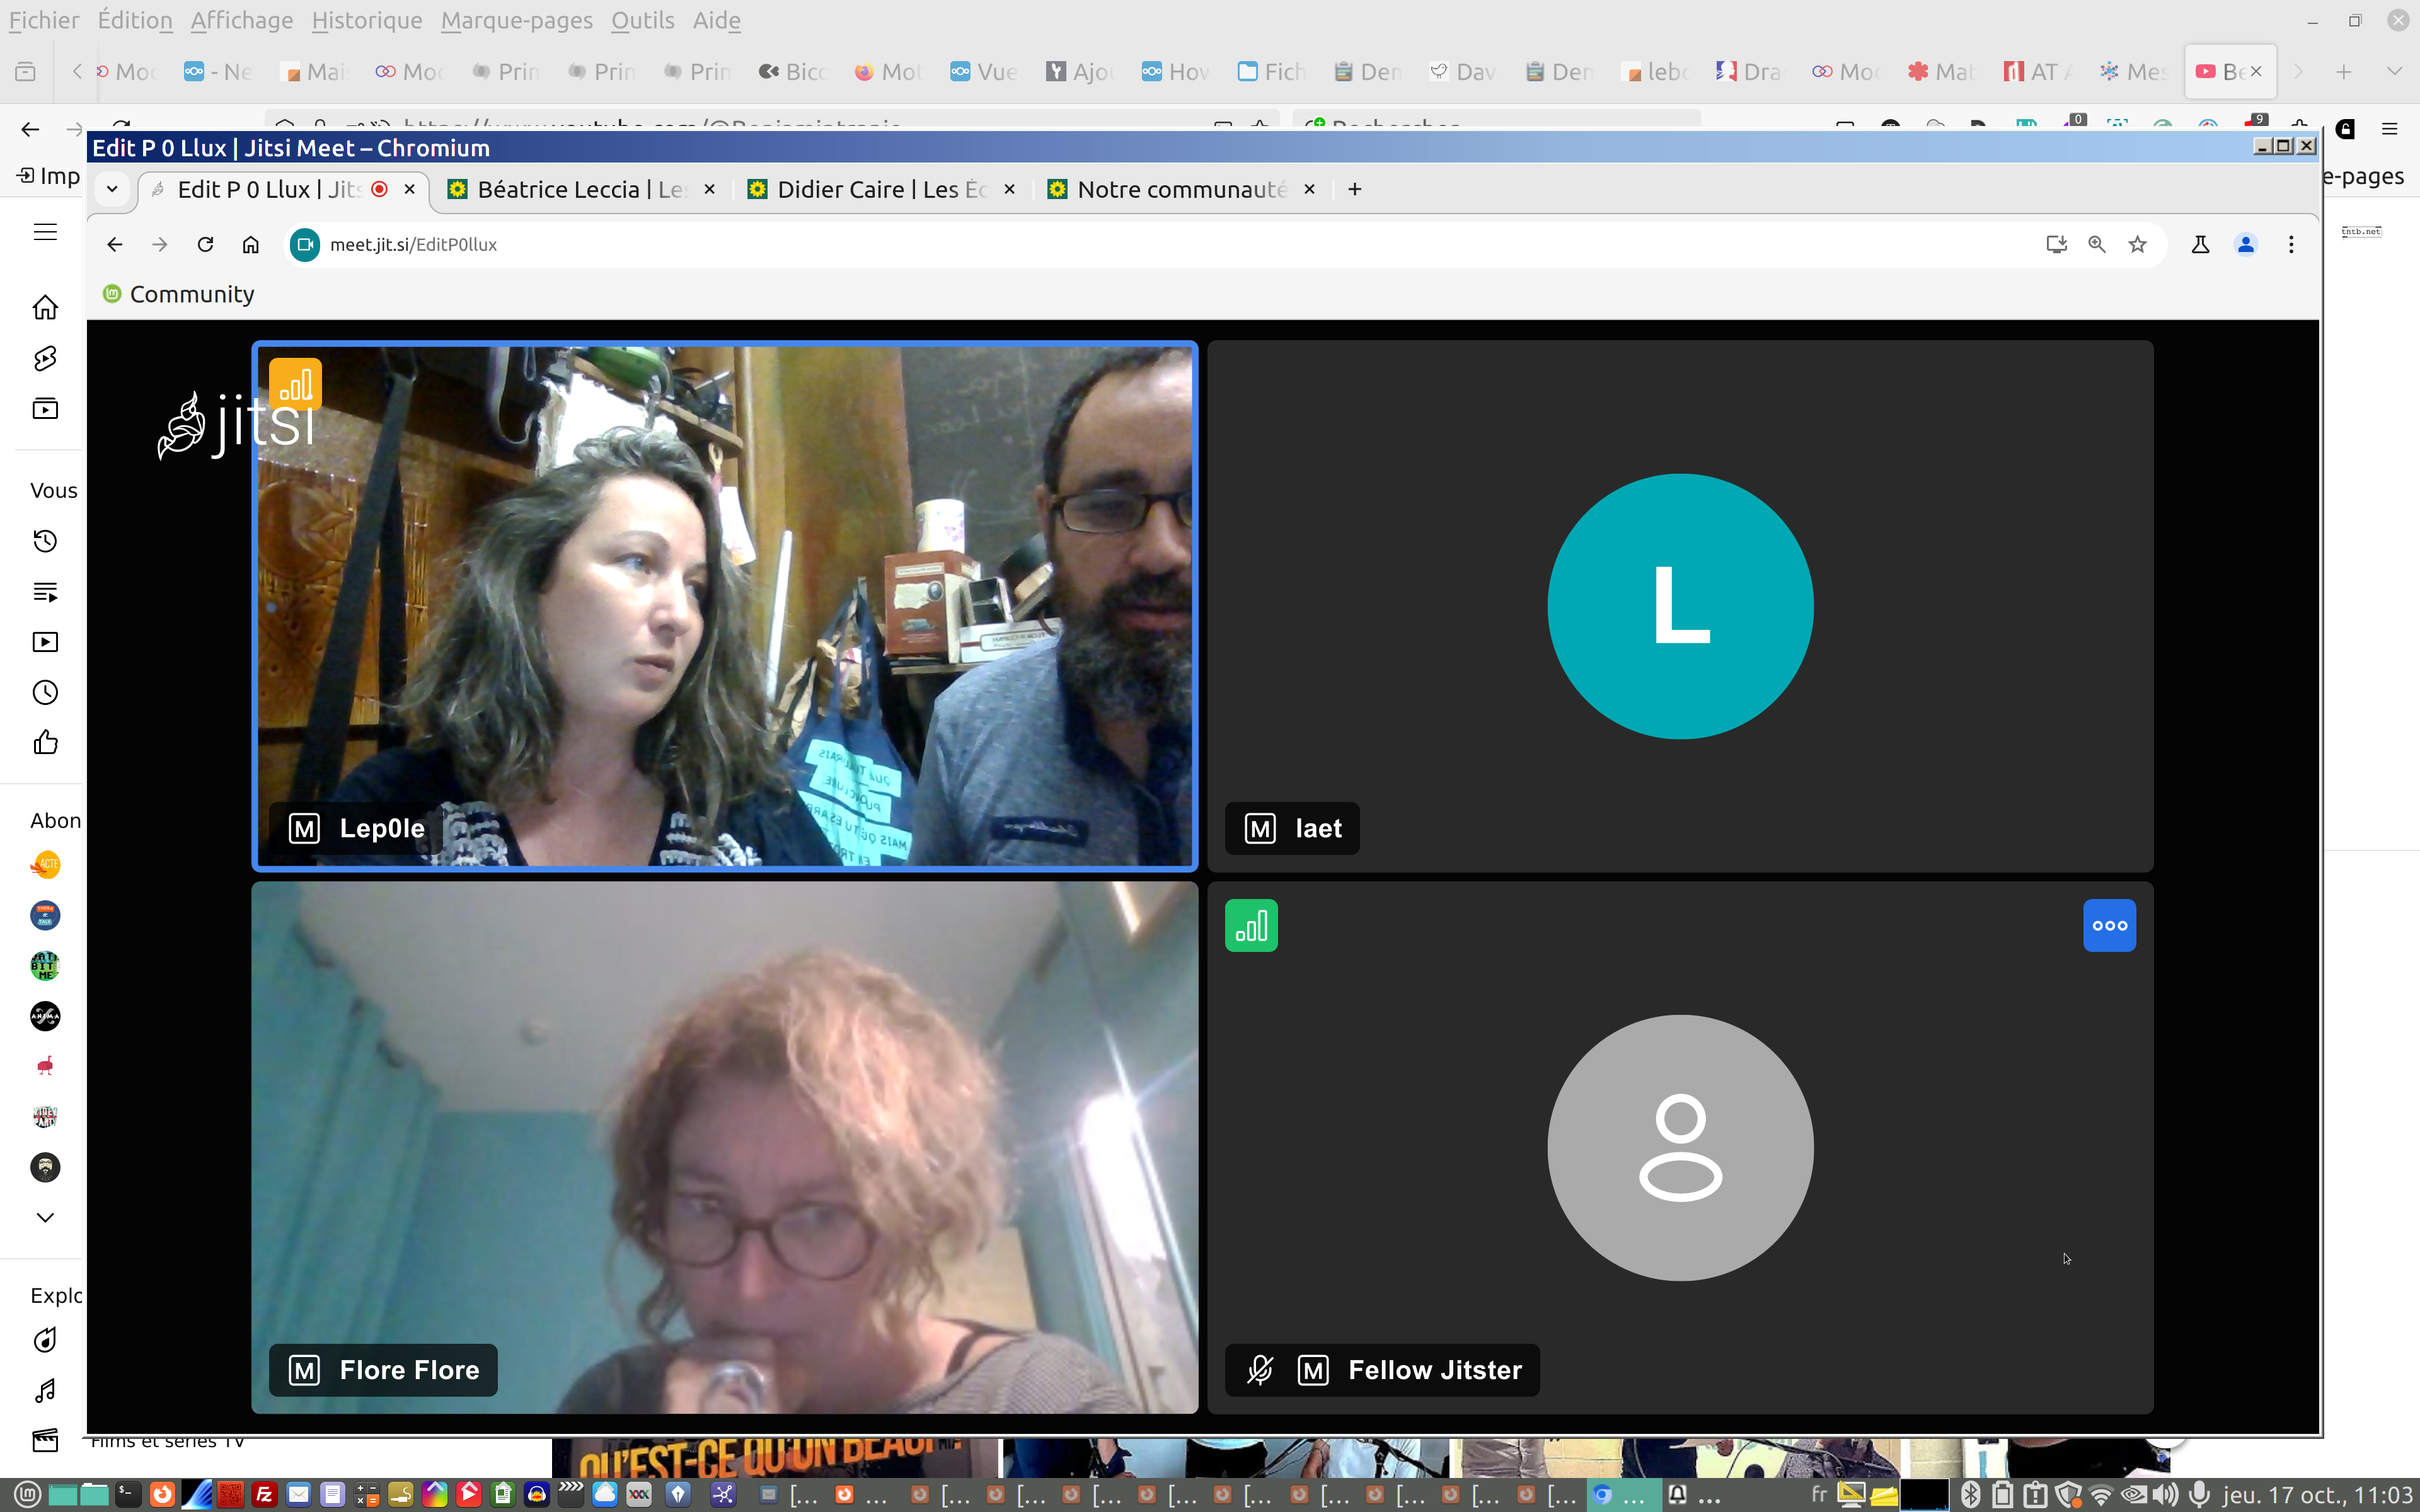2420x1512 pixels.
Task: Click the zoom magnifier icon in address bar
Action: [x=2097, y=245]
